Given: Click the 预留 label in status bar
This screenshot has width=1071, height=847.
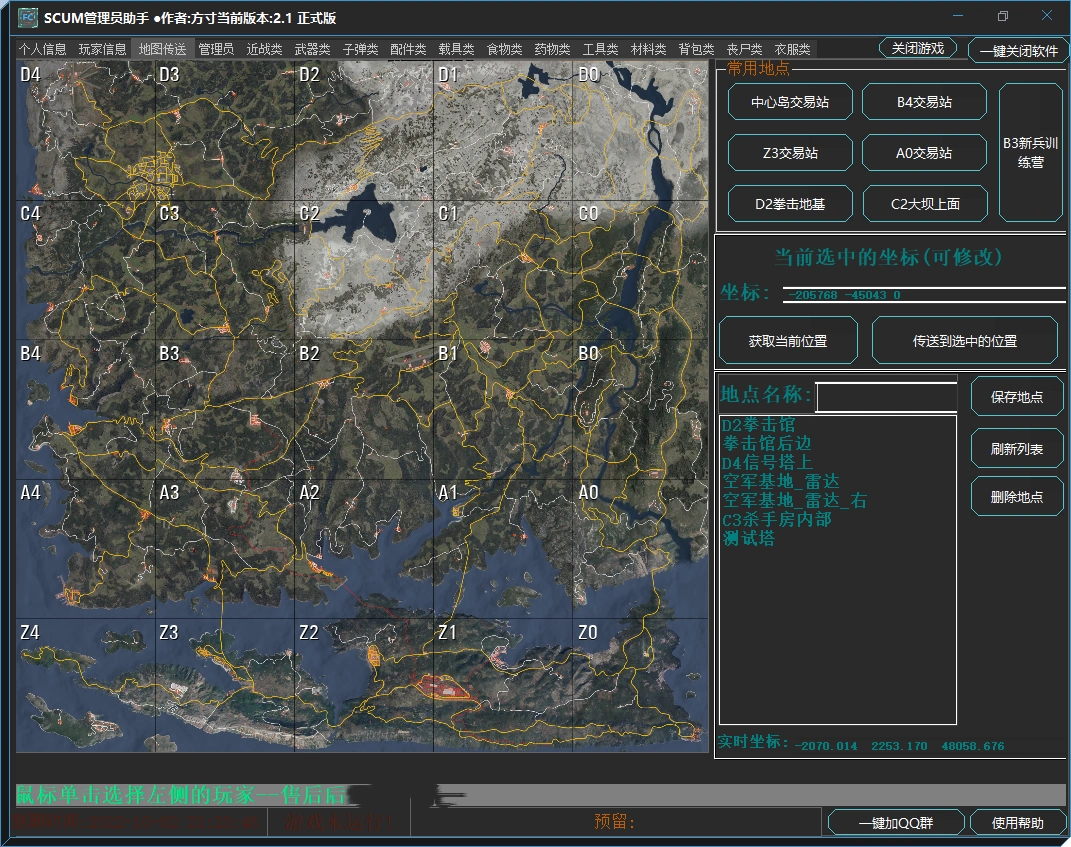Looking at the screenshot, I should pyautogui.click(x=614, y=821).
